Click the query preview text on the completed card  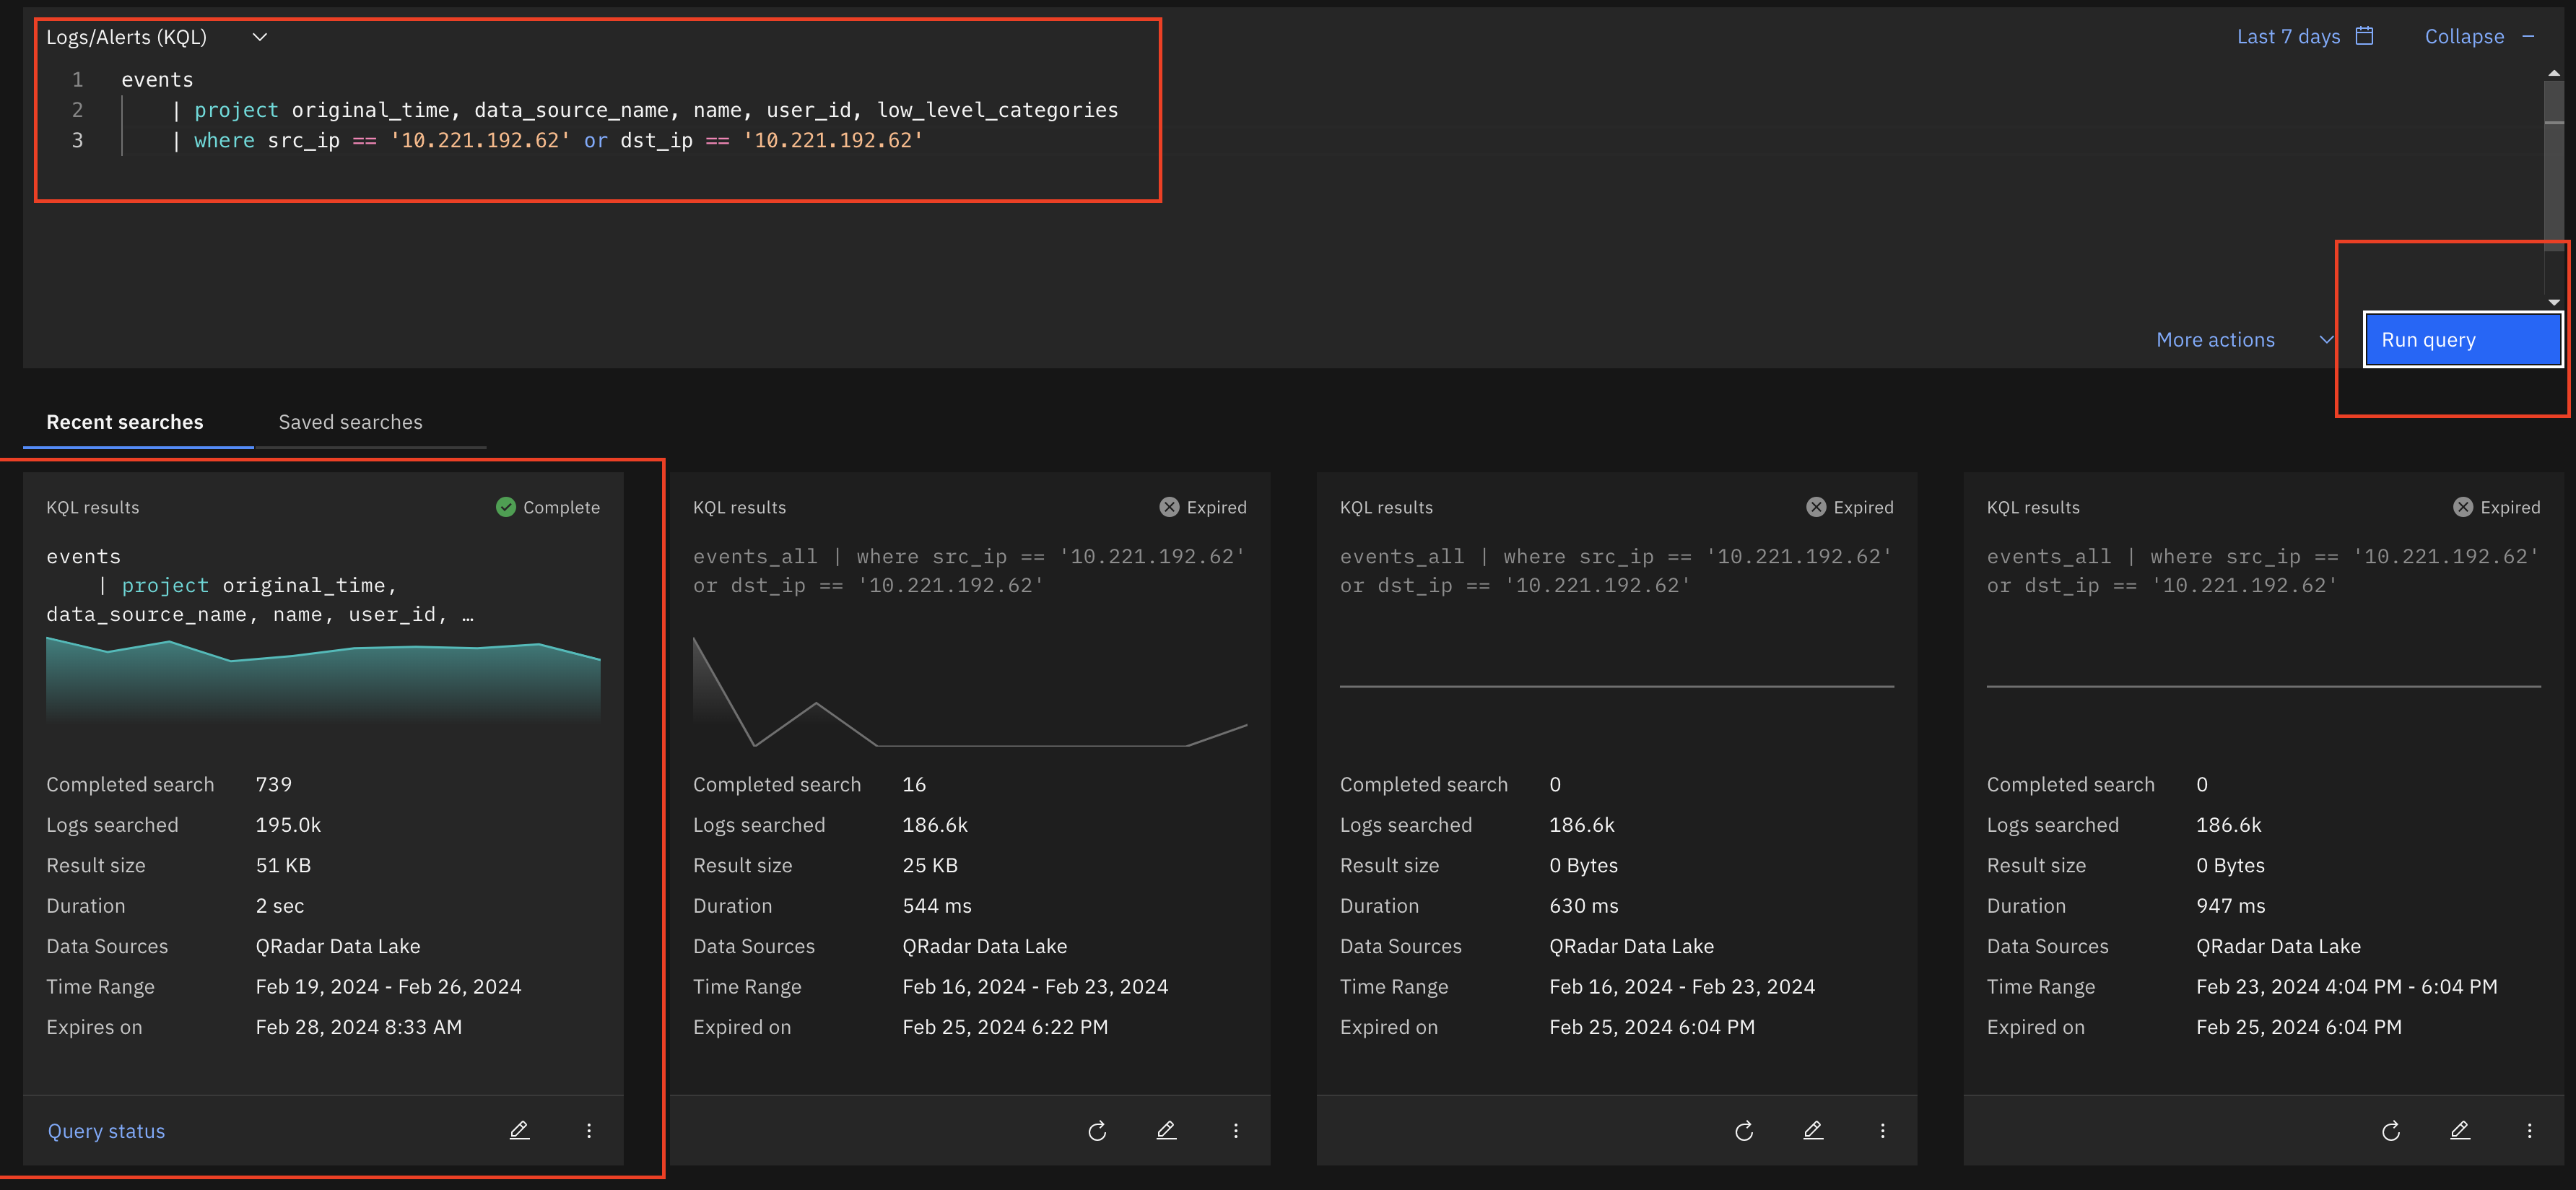pyautogui.click(x=260, y=585)
